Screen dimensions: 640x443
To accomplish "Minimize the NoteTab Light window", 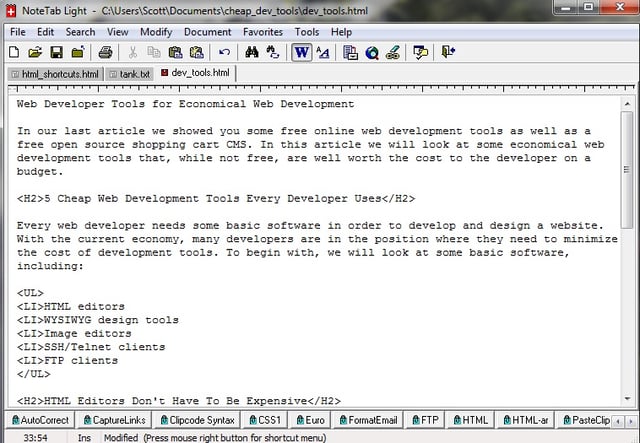I will click(566, 7).
